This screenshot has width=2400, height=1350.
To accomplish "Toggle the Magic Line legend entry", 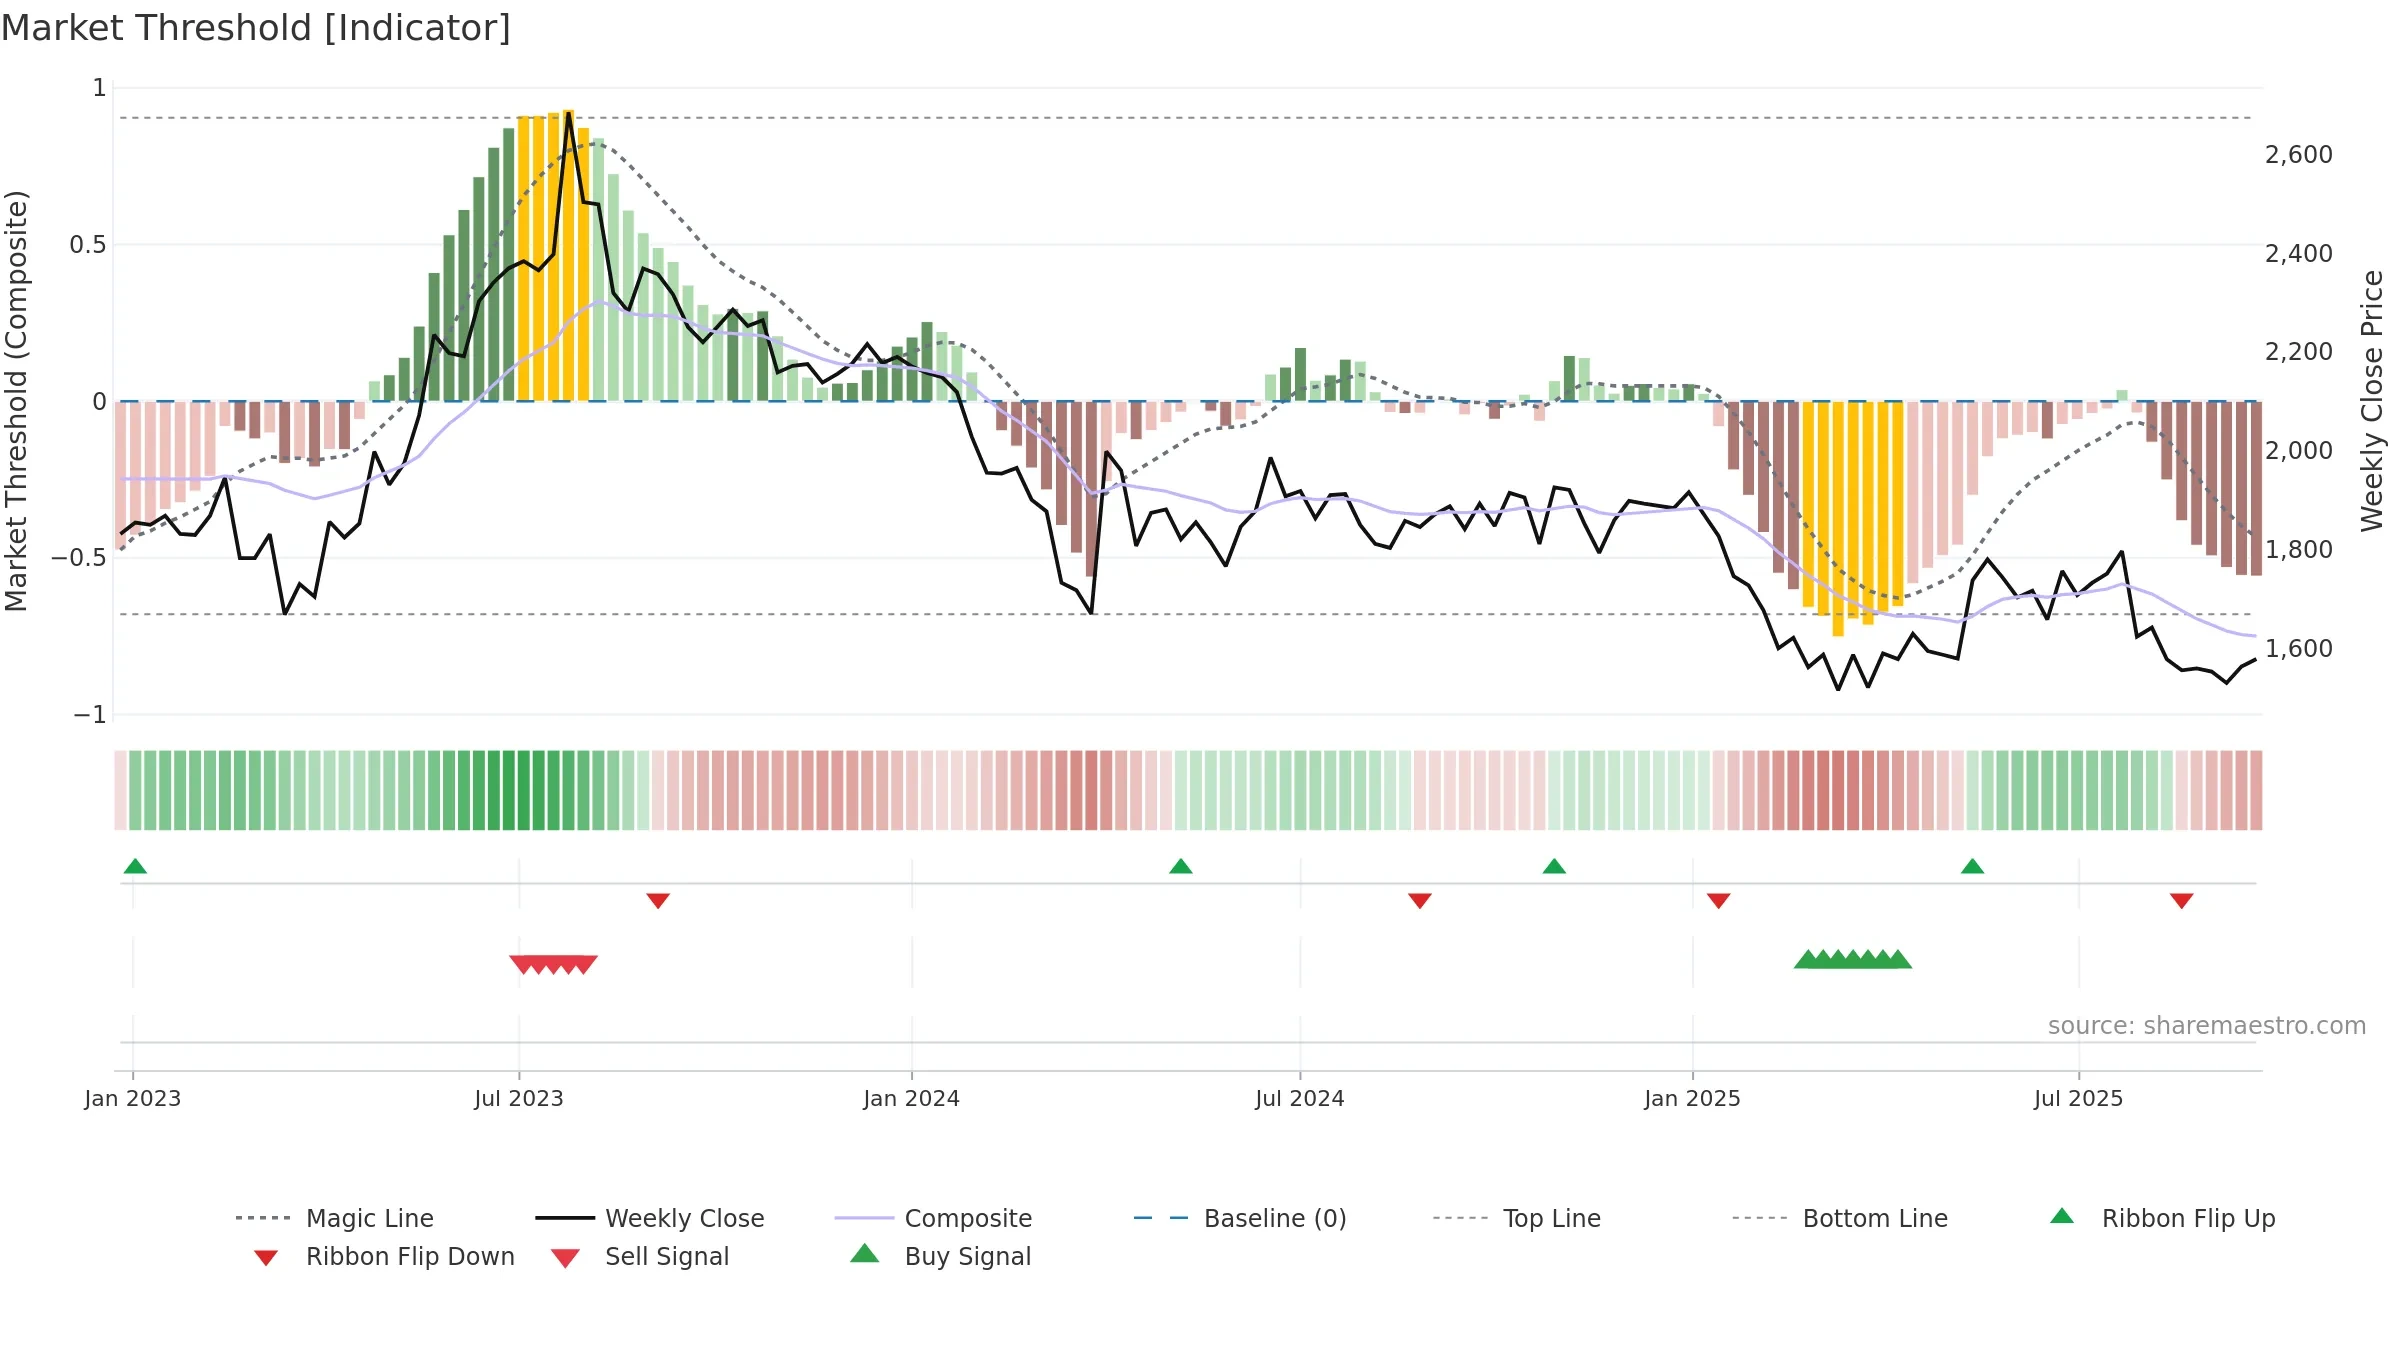I will pos(335,1218).
